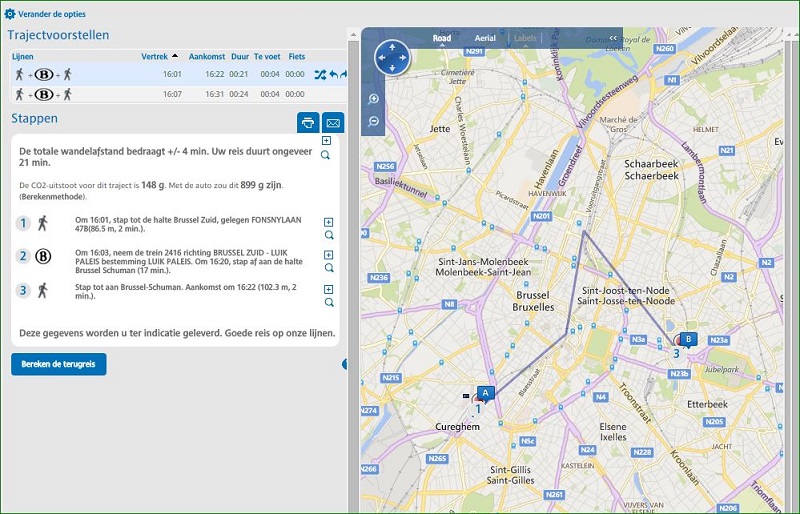
Task: Click the Bereken de terugreis button
Action: point(58,364)
